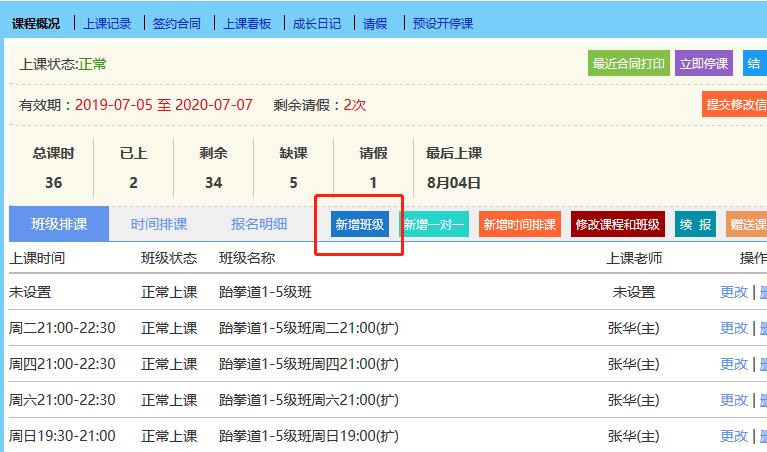
Task: Open 预设开停课 tab
Action: click(443, 23)
